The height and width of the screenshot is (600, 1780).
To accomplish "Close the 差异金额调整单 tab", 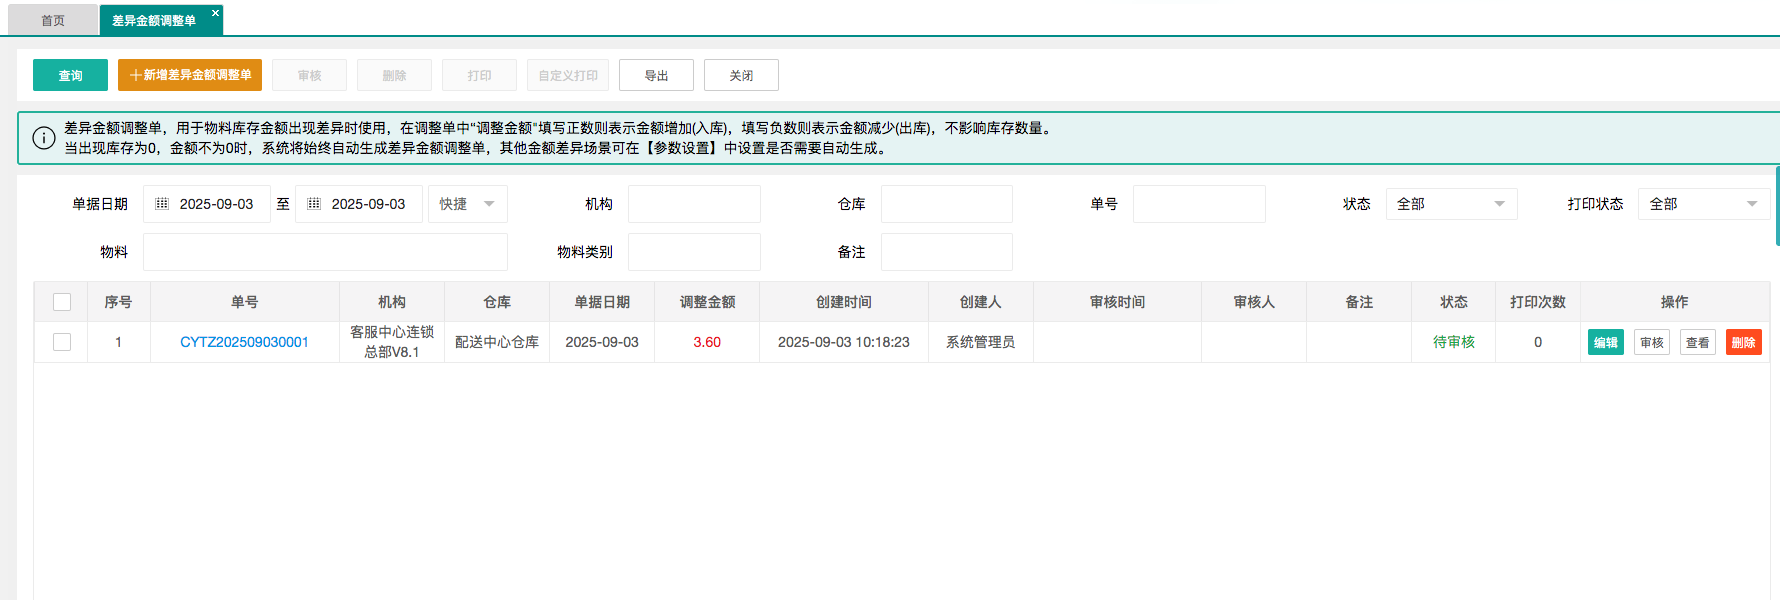I will [215, 13].
